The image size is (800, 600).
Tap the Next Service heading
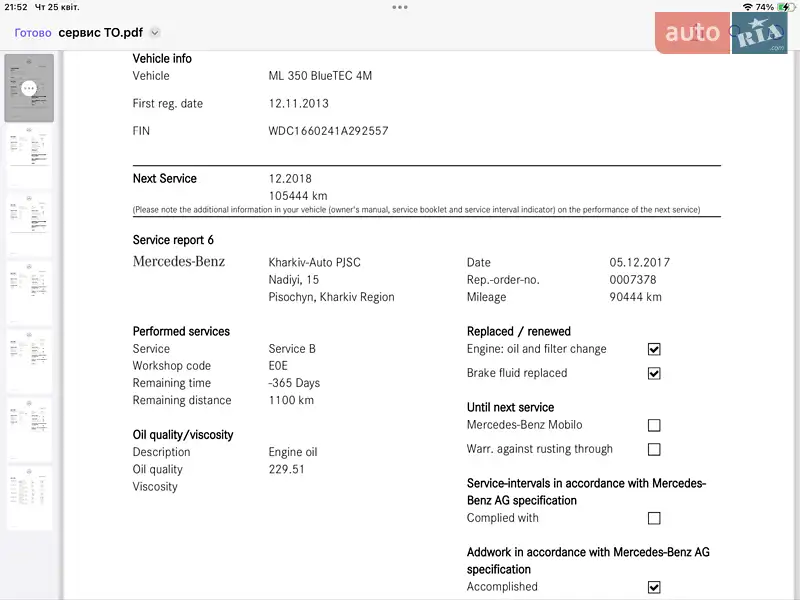(164, 179)
